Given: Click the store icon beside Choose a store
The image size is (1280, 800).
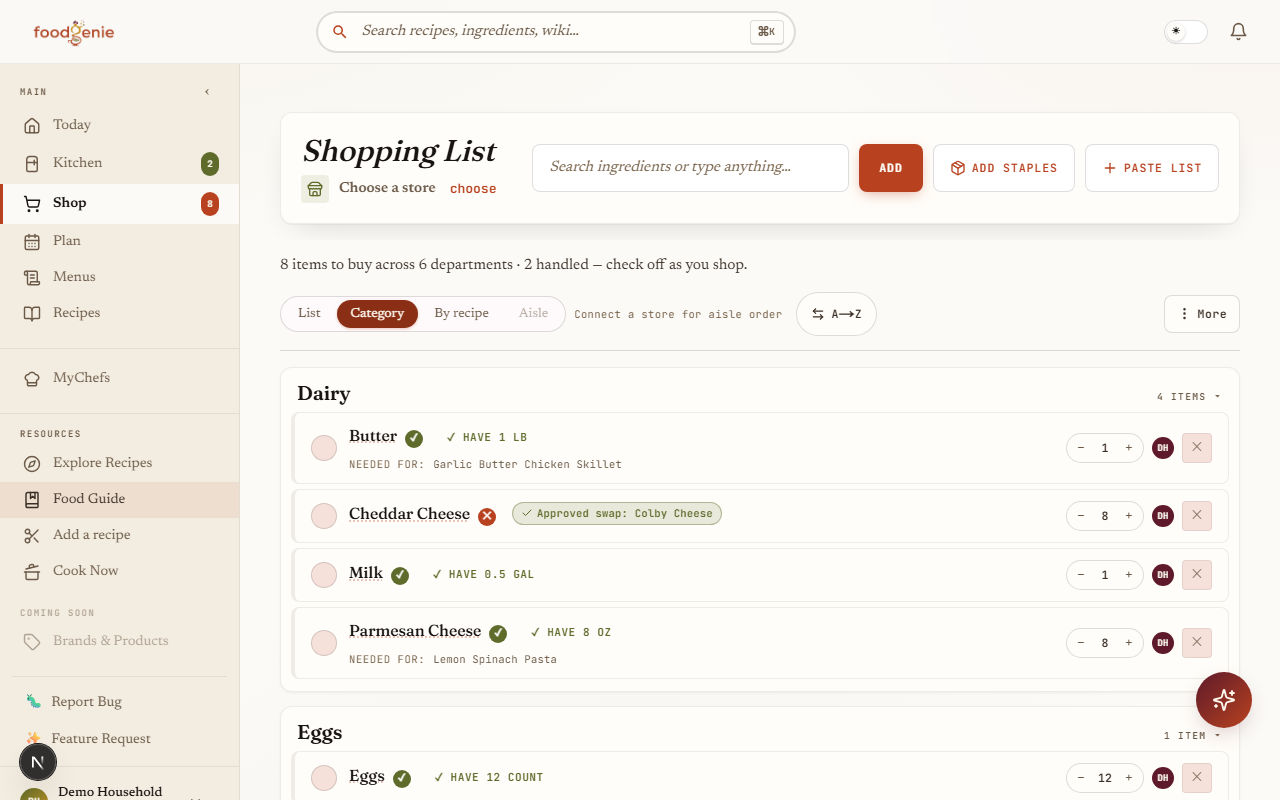Looking at the screenshot, I should 315,189.
